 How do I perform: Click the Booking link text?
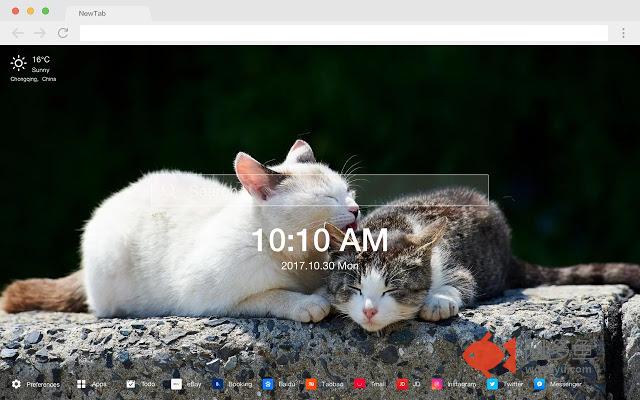click(240, 384)
